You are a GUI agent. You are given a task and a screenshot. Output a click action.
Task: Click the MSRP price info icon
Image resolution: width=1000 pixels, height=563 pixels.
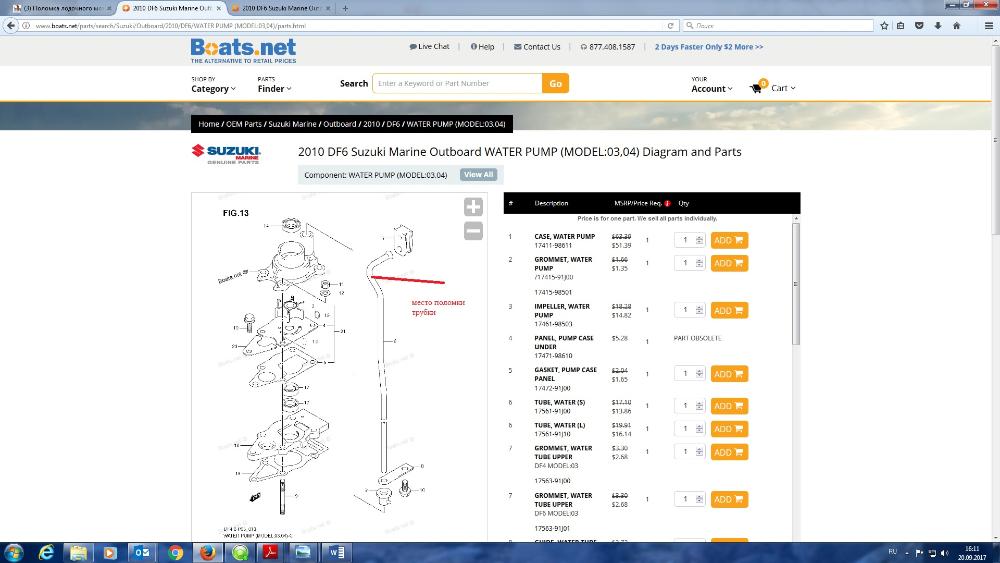click(x=667, y=203)
